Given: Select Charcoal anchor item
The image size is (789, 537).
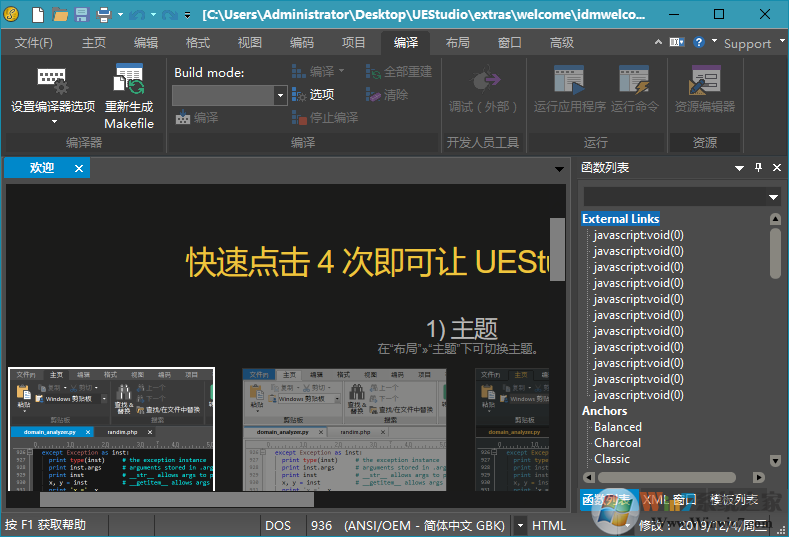Looking at the screenshot, I should 617,443.
